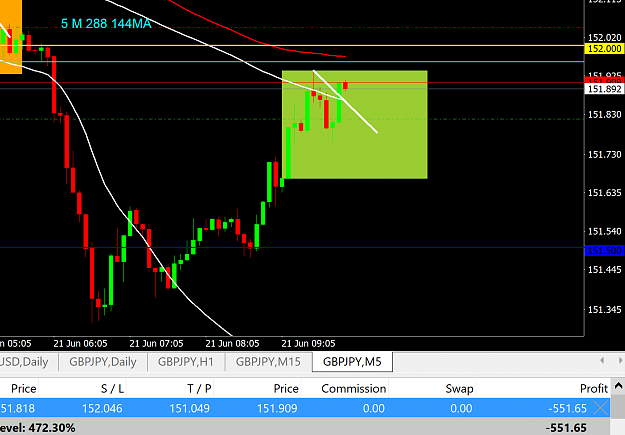Image resolution: width=625 pixels, height=435 pixels.
Task: Click the 21 Jun 09:05 time axis label
Action: (x=308, y=343)
